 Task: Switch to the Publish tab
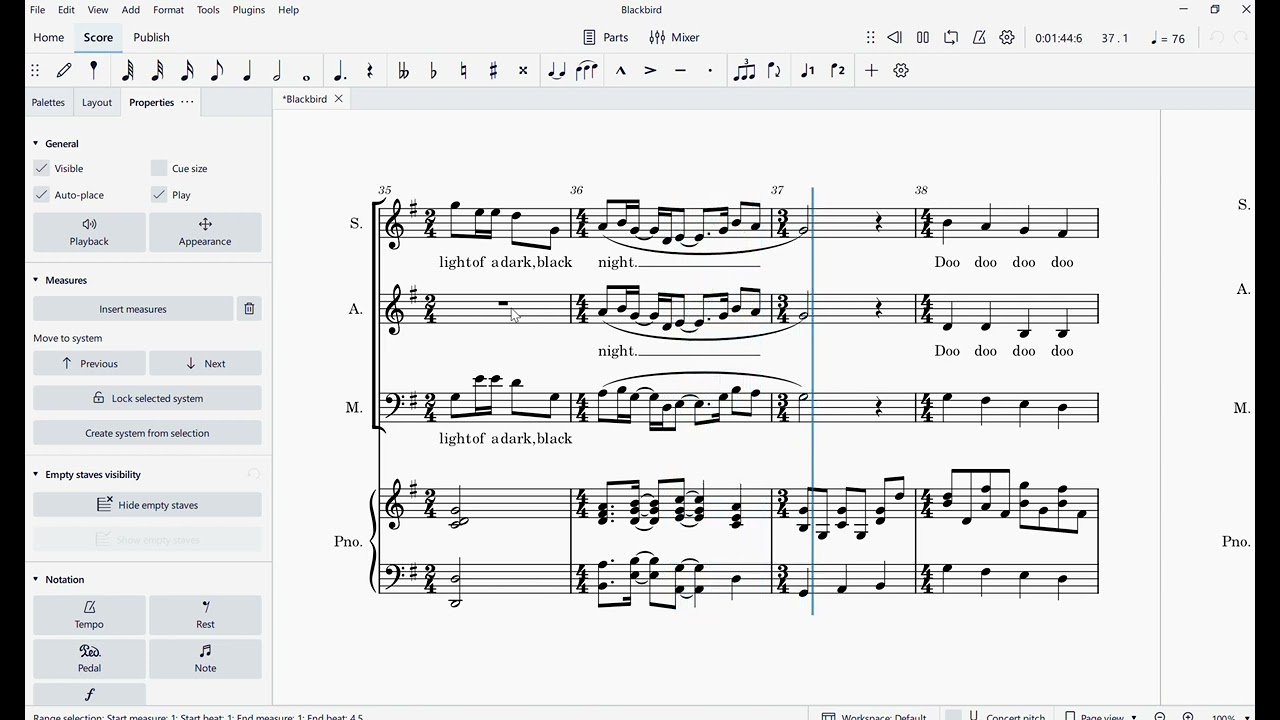[151, 38]
